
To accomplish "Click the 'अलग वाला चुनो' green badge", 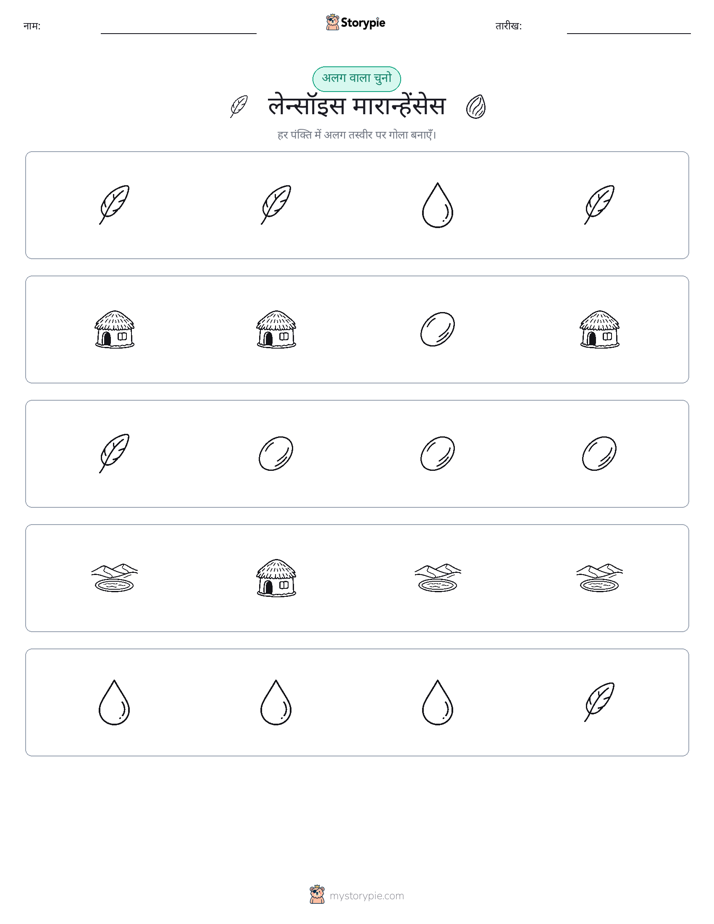I will [x=356, y=78].
